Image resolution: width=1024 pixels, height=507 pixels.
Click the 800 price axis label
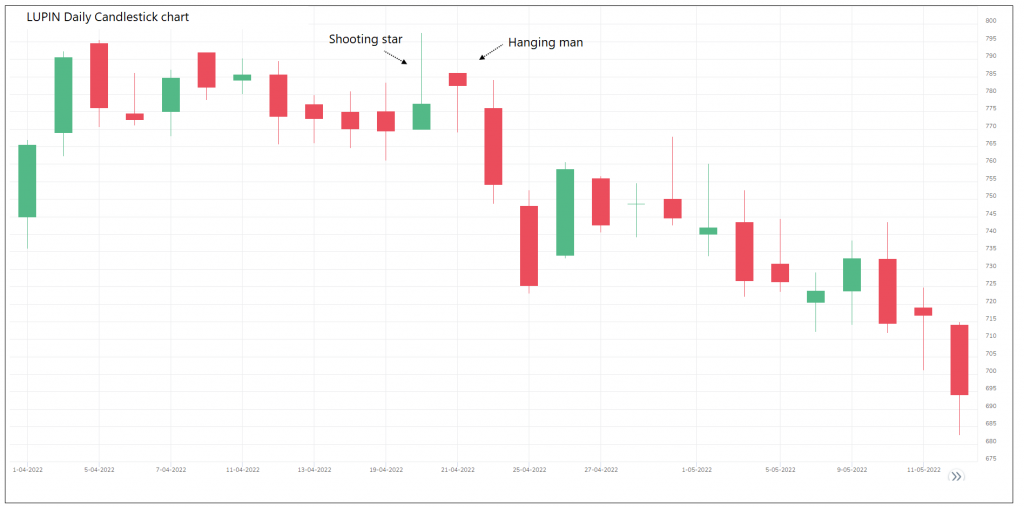tap(990, 21)
